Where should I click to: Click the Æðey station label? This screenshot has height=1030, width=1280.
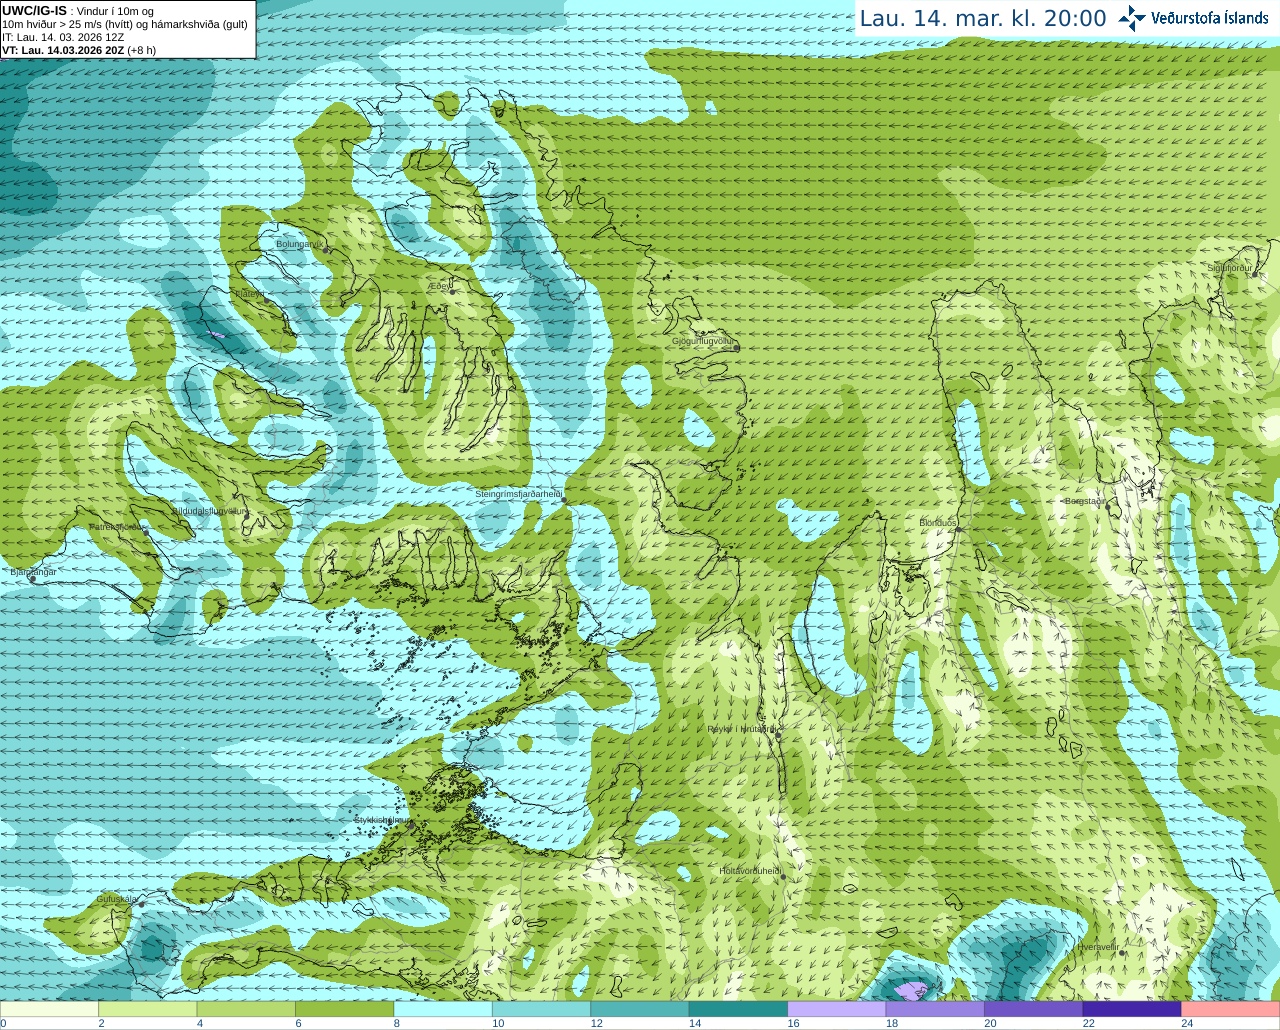[439, 286]
